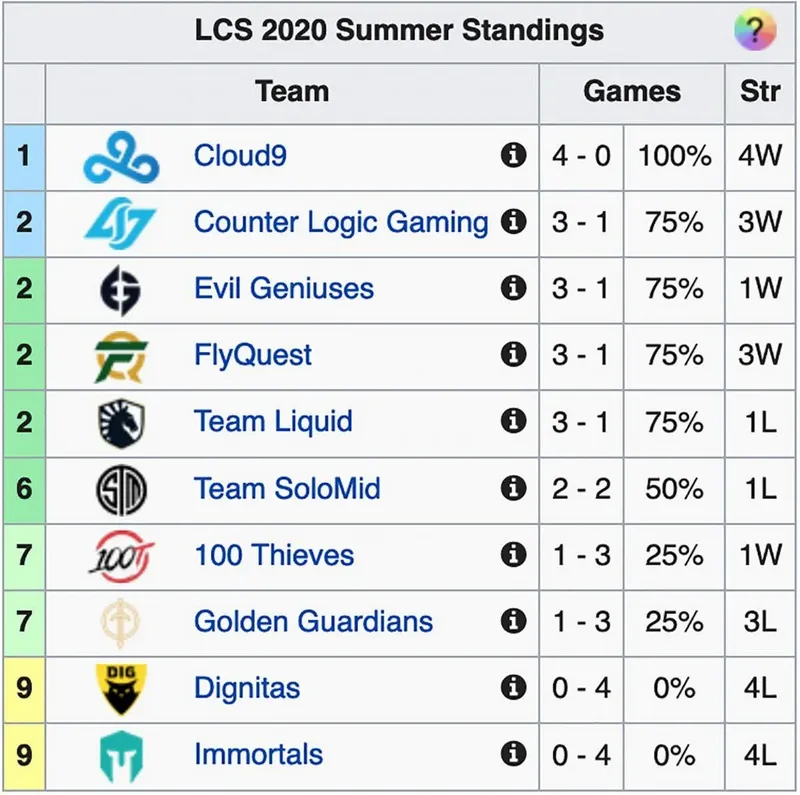Follow the Team Liquid link
The height and width of the screenshot is (795, 800).
coord(273,422)
